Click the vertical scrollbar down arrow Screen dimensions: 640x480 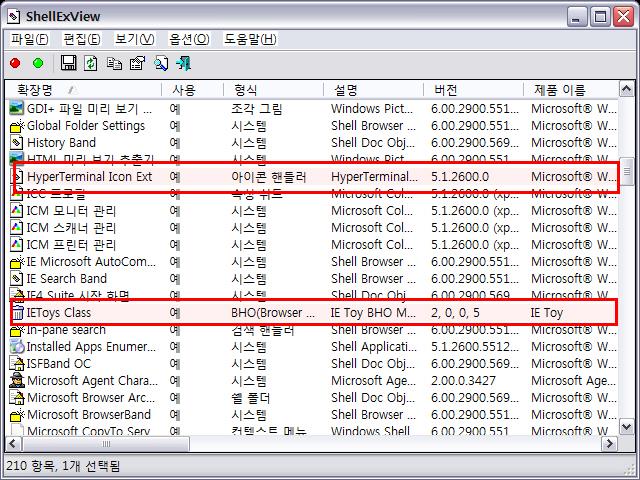[627, 427]
